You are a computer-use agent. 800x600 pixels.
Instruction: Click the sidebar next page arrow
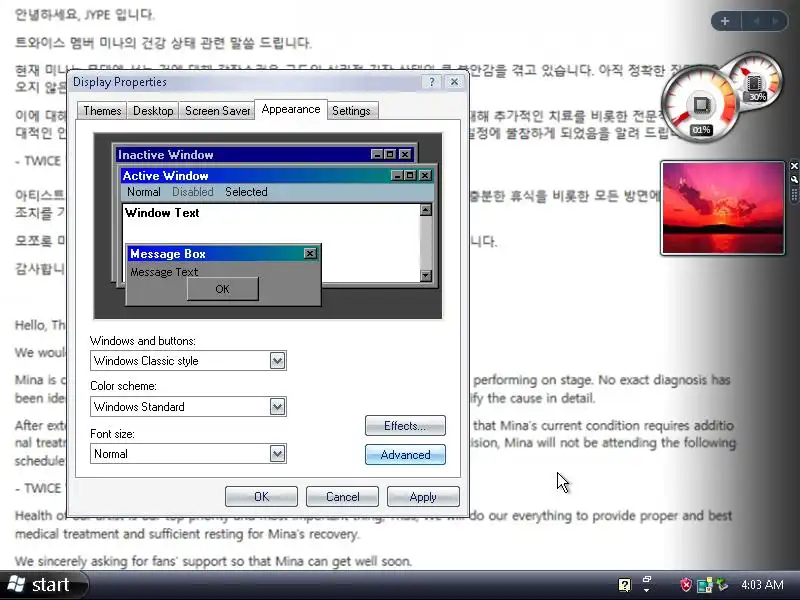pyautogui.click(x=775, y=21)
